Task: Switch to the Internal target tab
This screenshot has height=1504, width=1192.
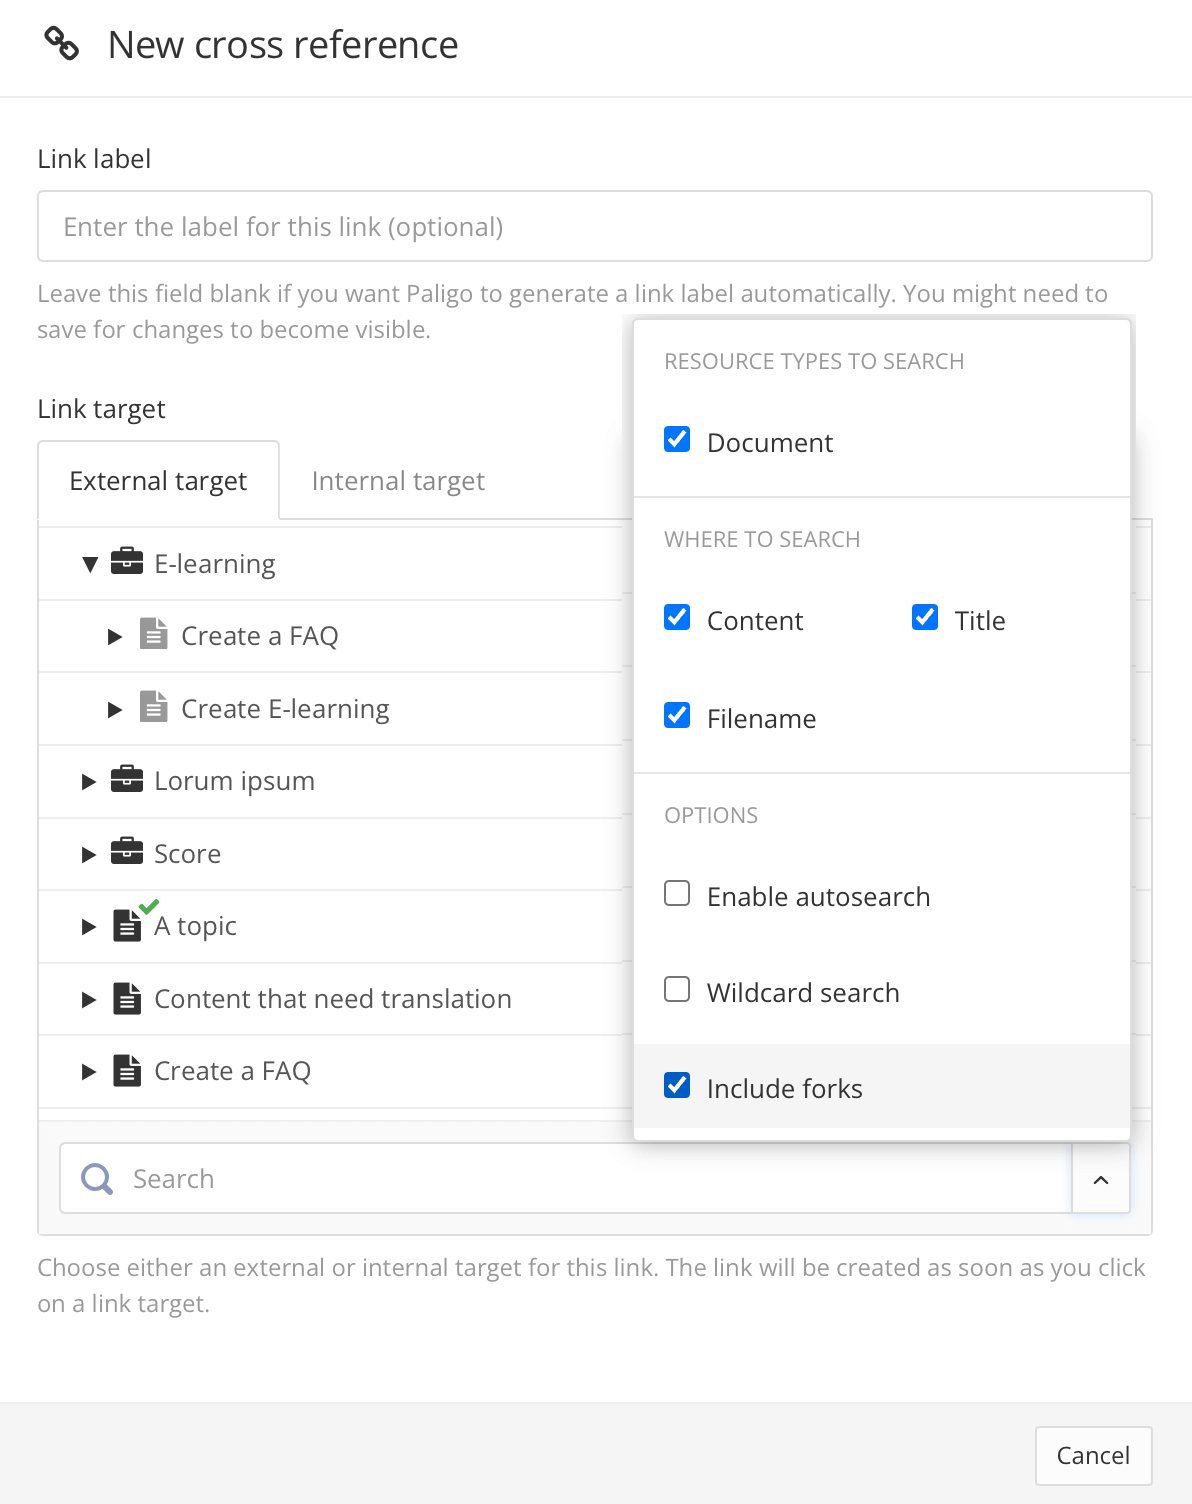Action: (x=398, y=481)
